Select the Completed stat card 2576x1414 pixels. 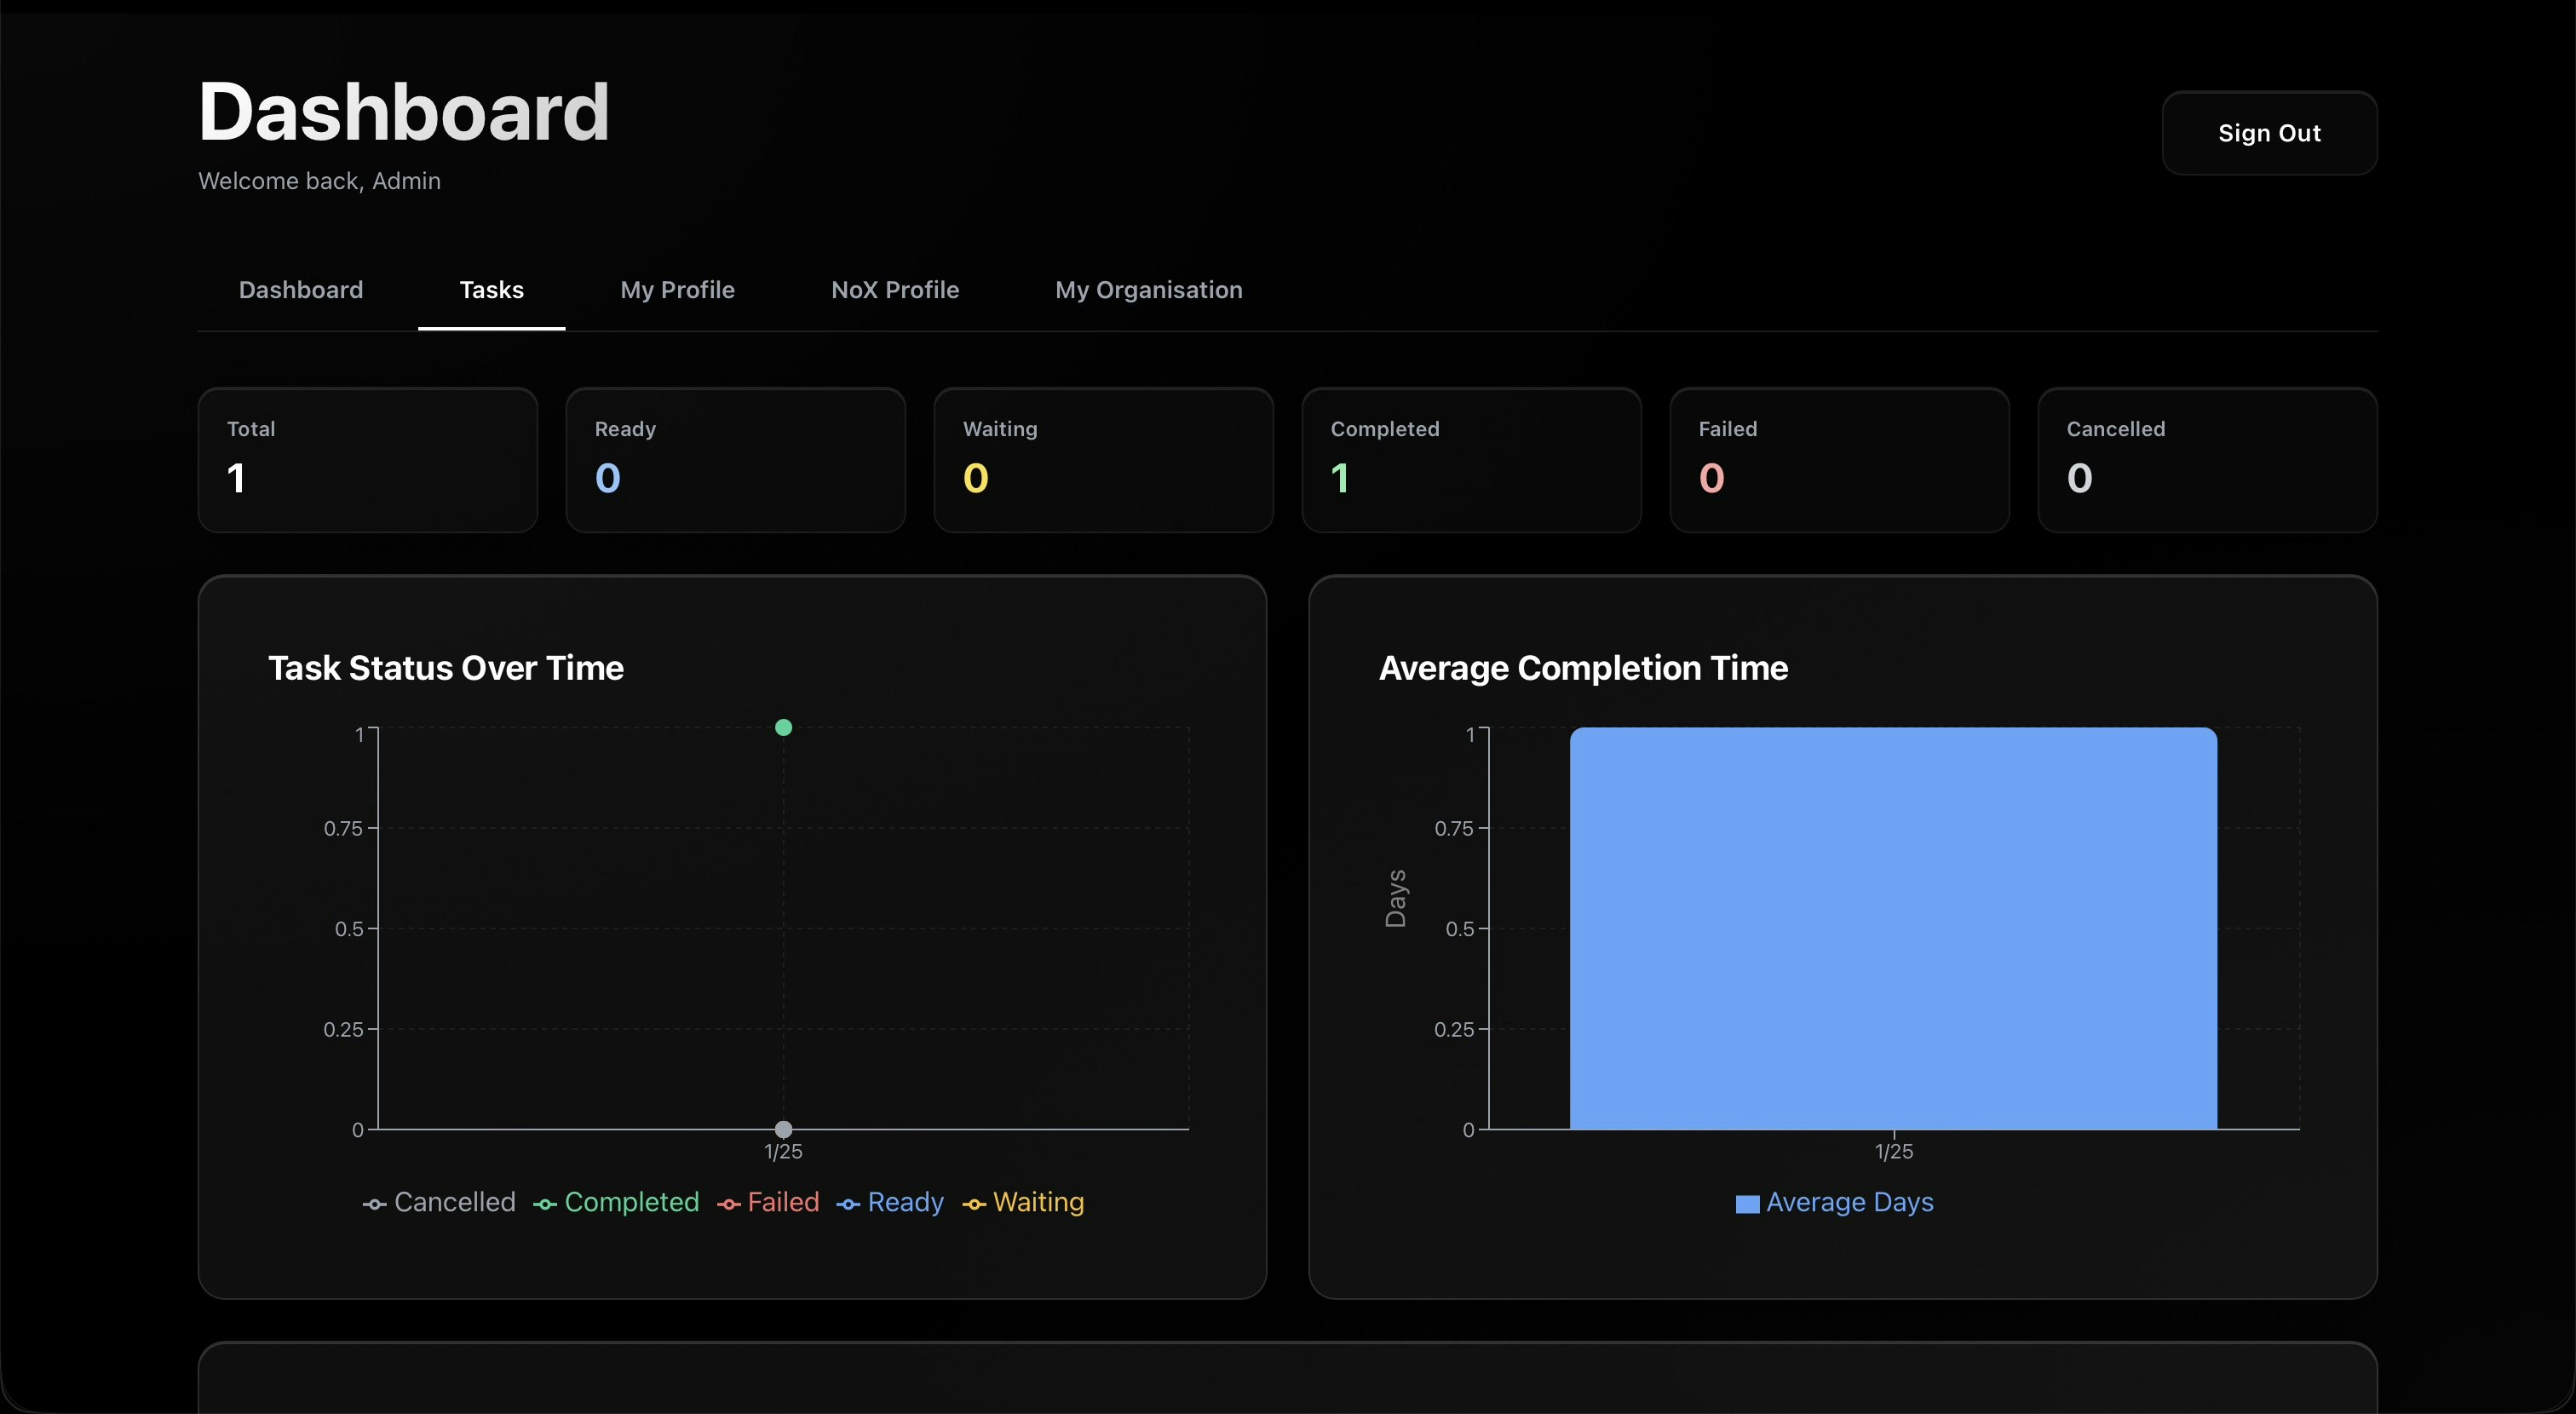[1471, 460]
